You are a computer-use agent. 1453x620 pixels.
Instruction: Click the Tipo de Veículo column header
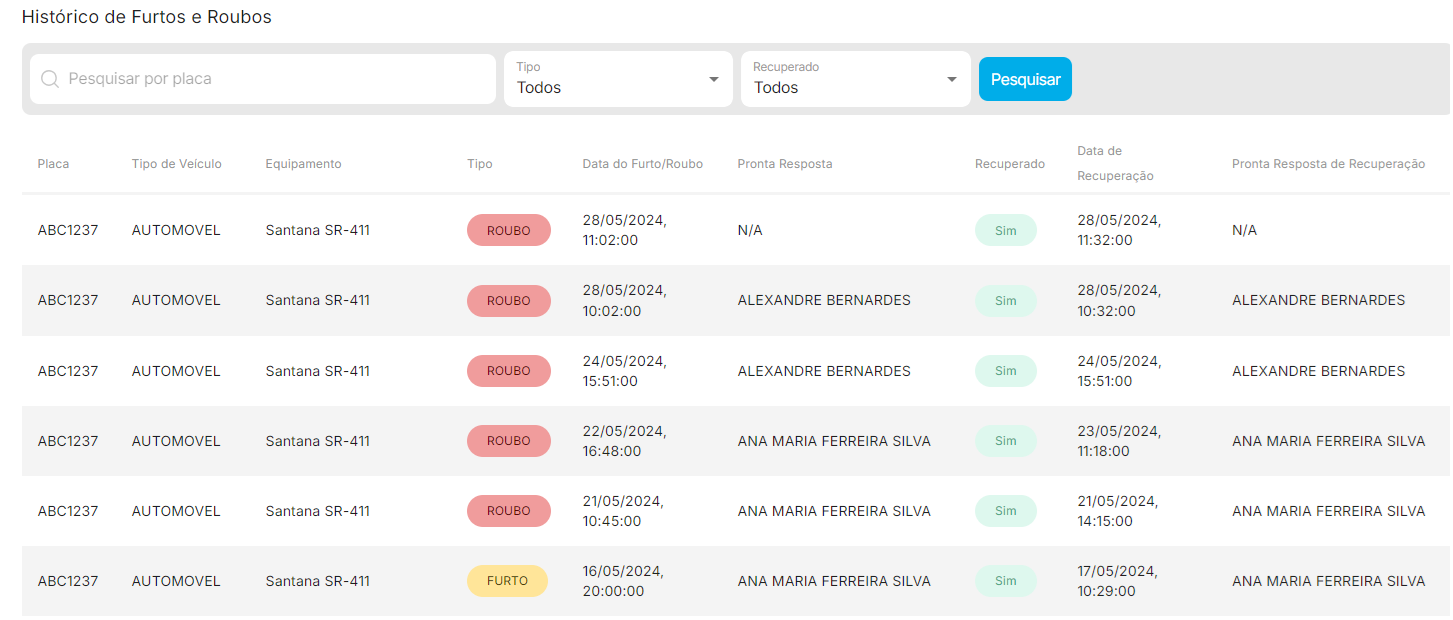pos(177,164)
